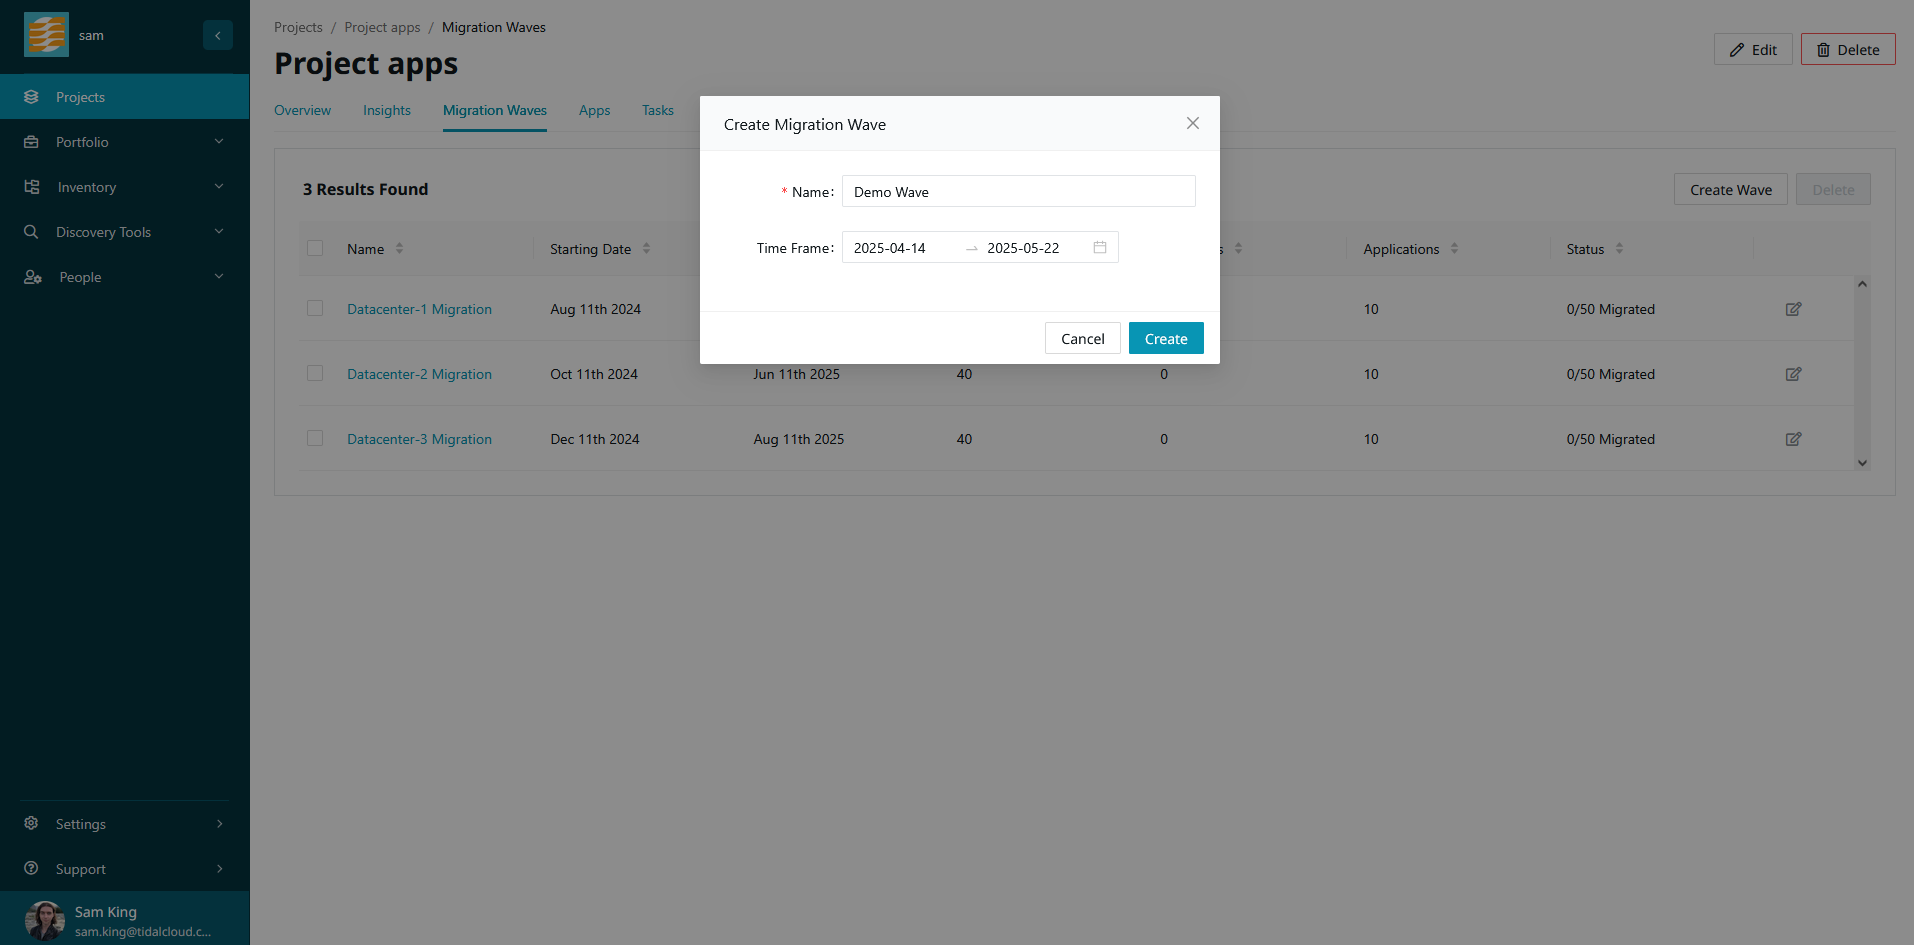
Task: Click the sort icon on Name column
Action: [x=399, y=249]
